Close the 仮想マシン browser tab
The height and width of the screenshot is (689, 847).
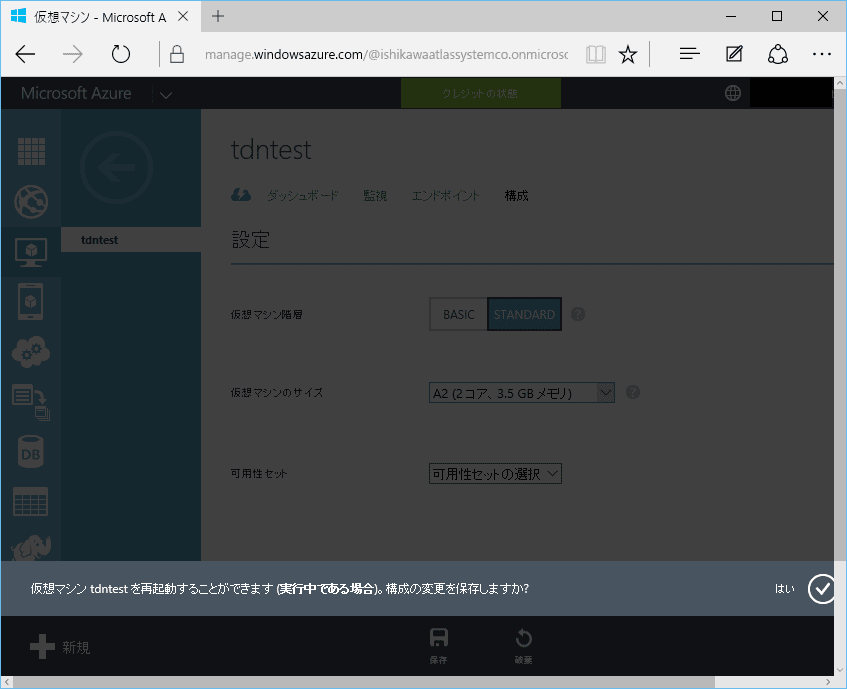pos(183,17)
